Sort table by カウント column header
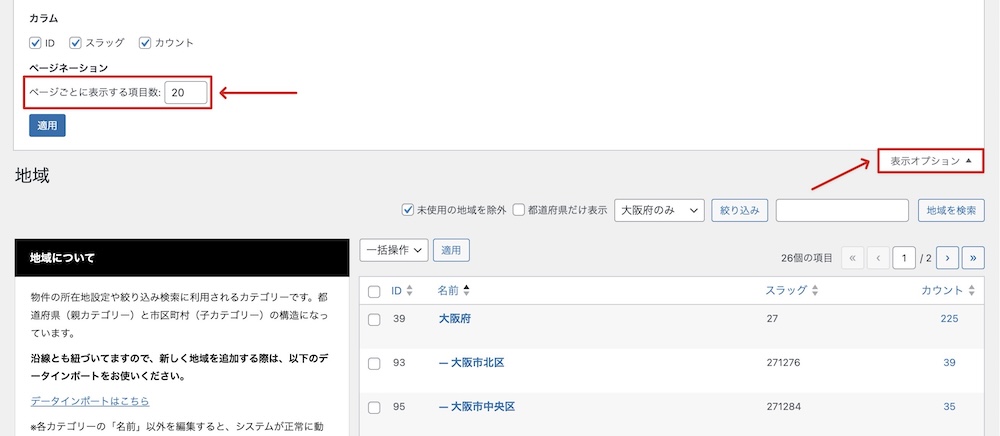 coord(948,291)
